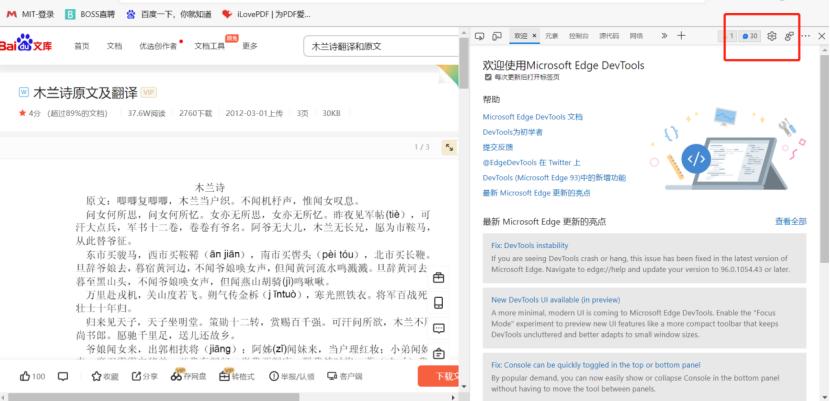Expand more DevTools tabs chevron
830x401 pixels.
pos(664,36)
